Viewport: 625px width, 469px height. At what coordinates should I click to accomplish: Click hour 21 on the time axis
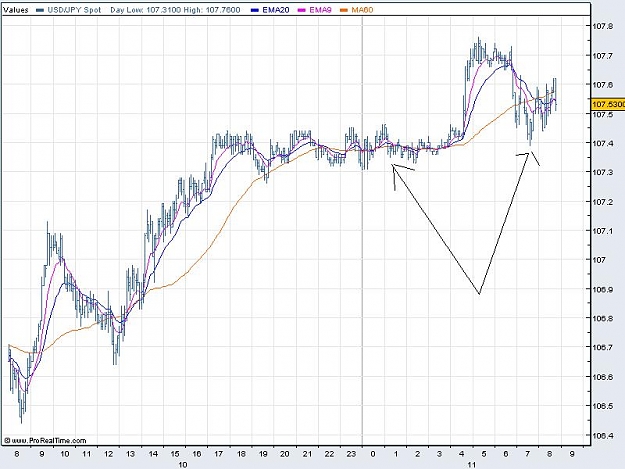307,454
